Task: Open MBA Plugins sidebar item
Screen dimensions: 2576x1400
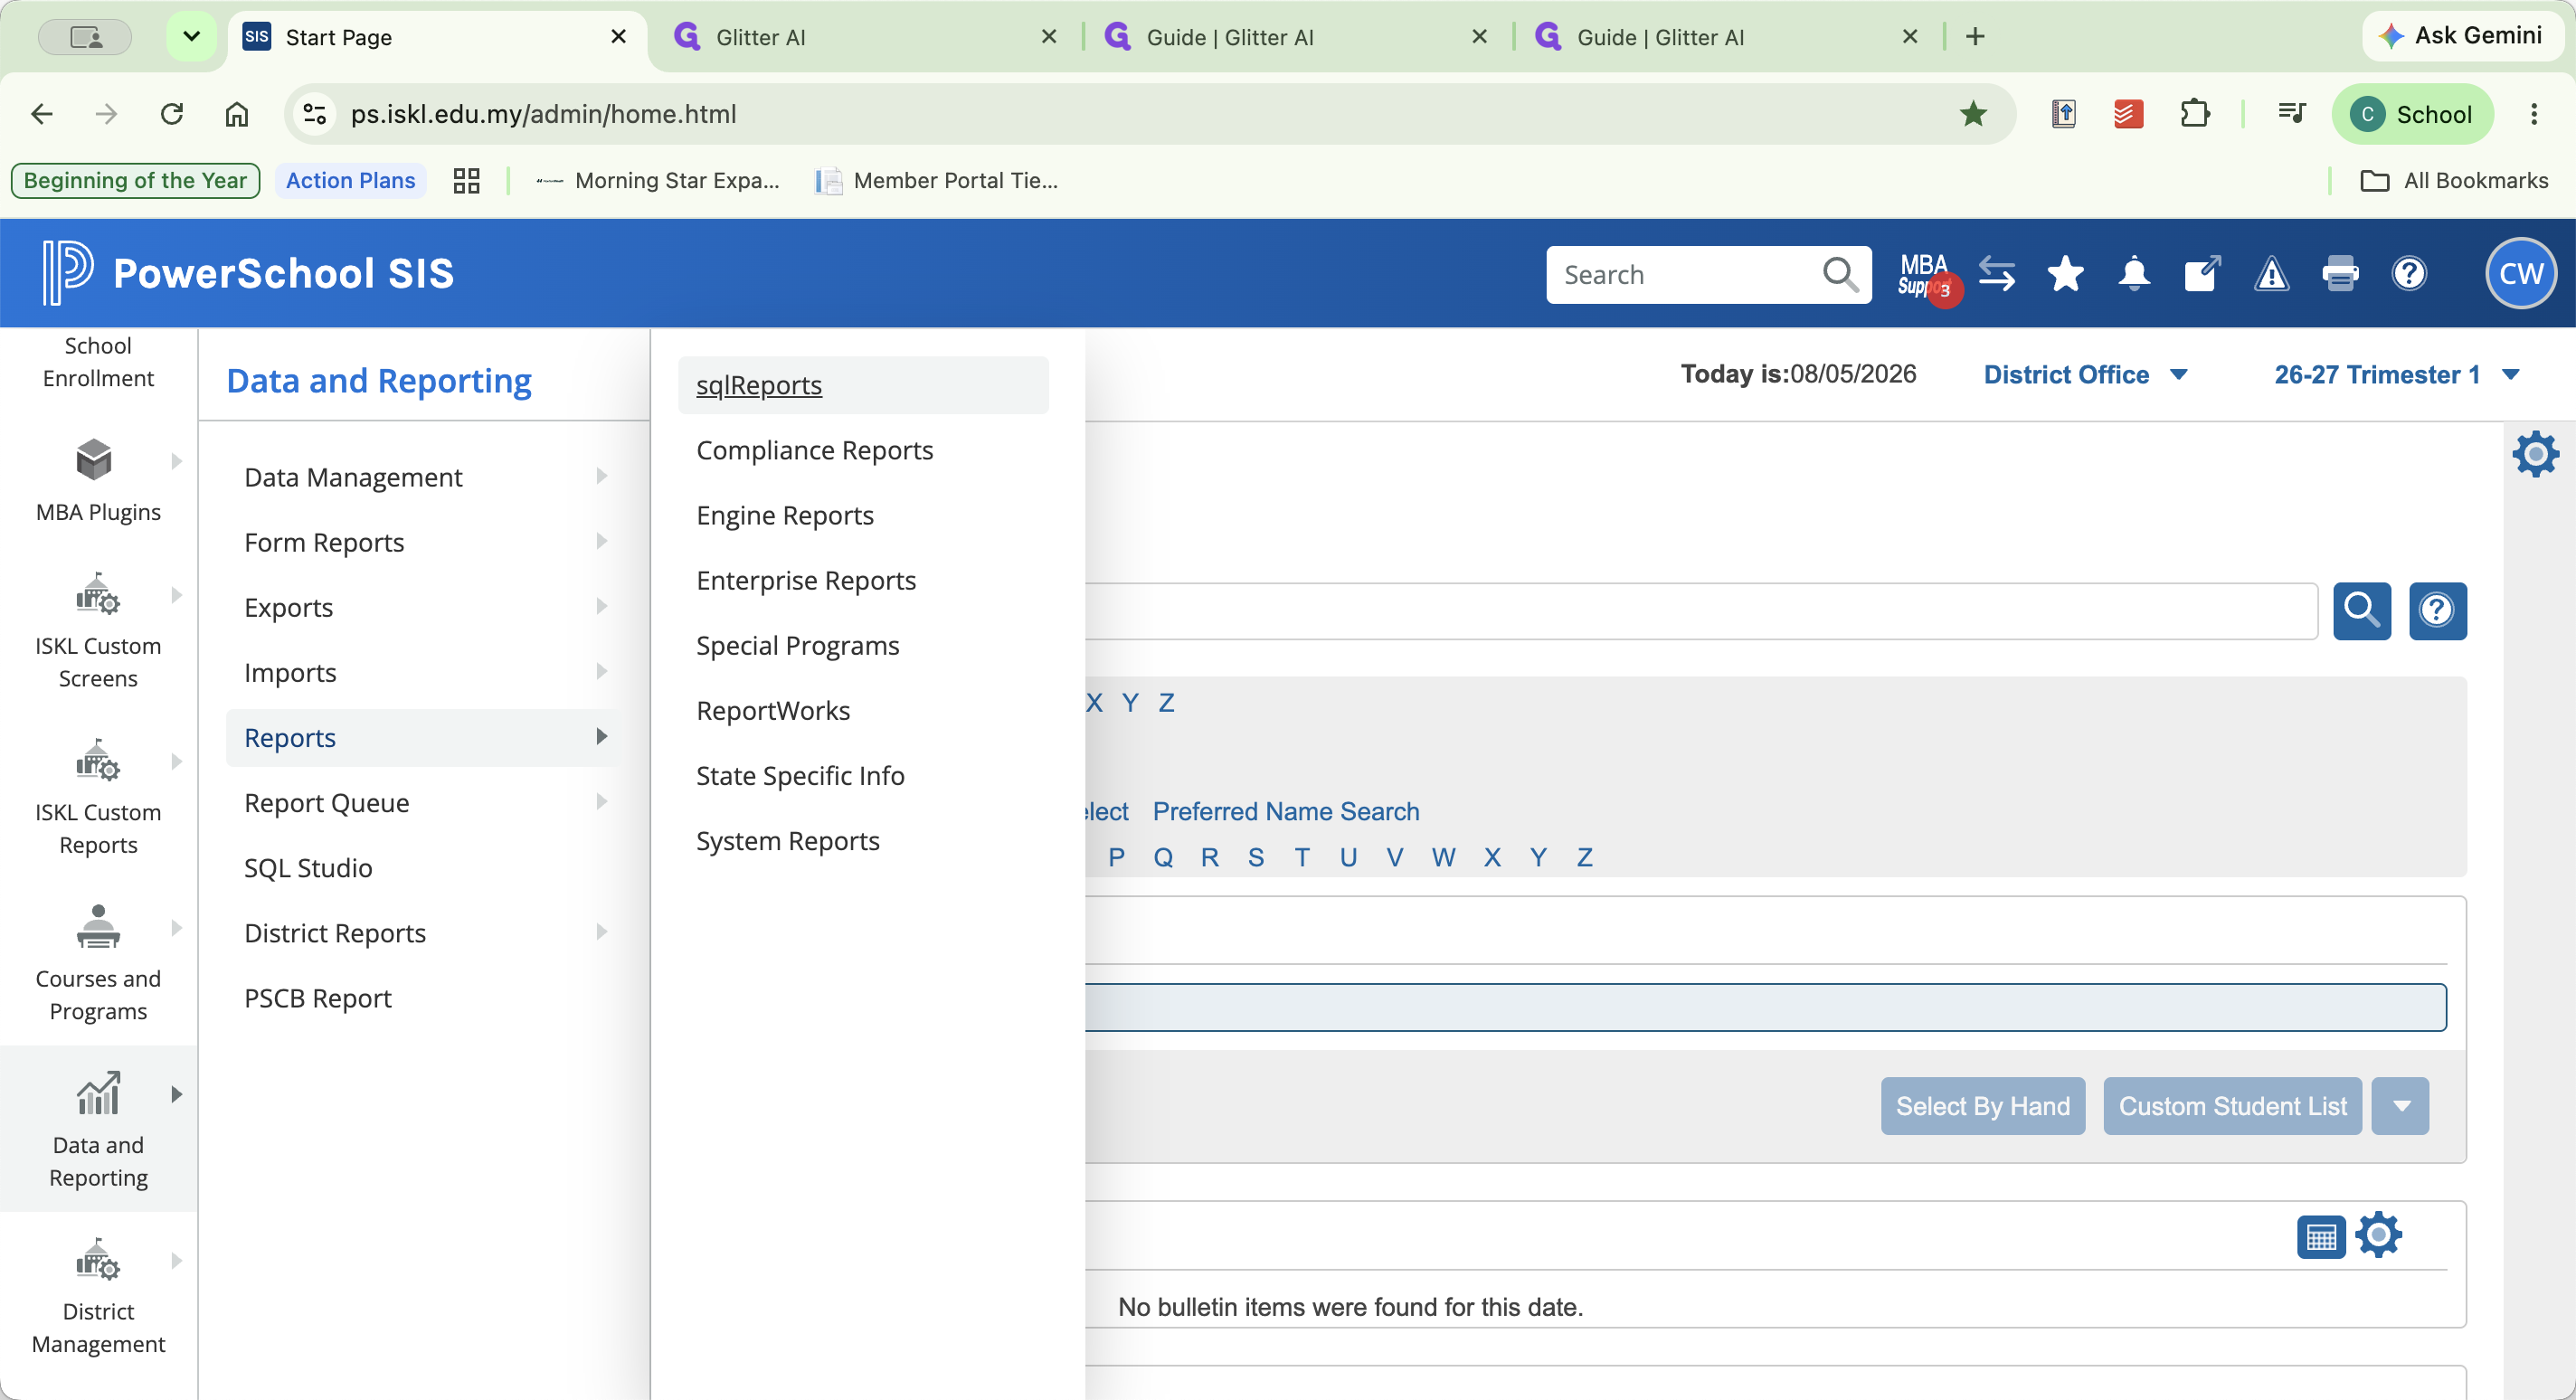Action: [98, 480]
